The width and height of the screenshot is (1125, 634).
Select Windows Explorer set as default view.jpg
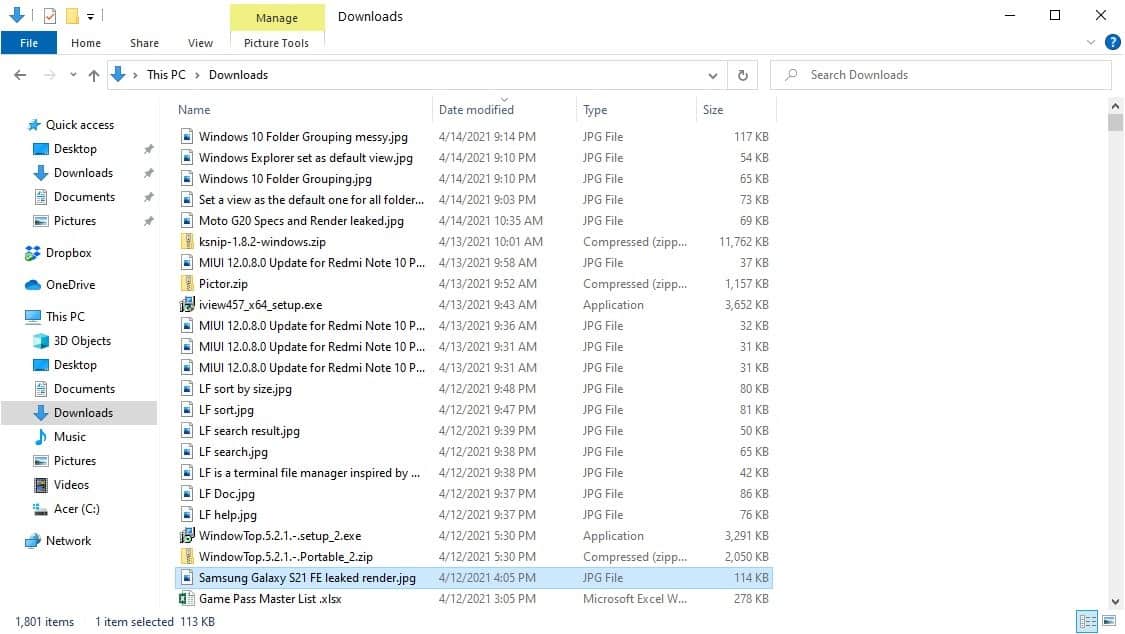click(306, 158)
